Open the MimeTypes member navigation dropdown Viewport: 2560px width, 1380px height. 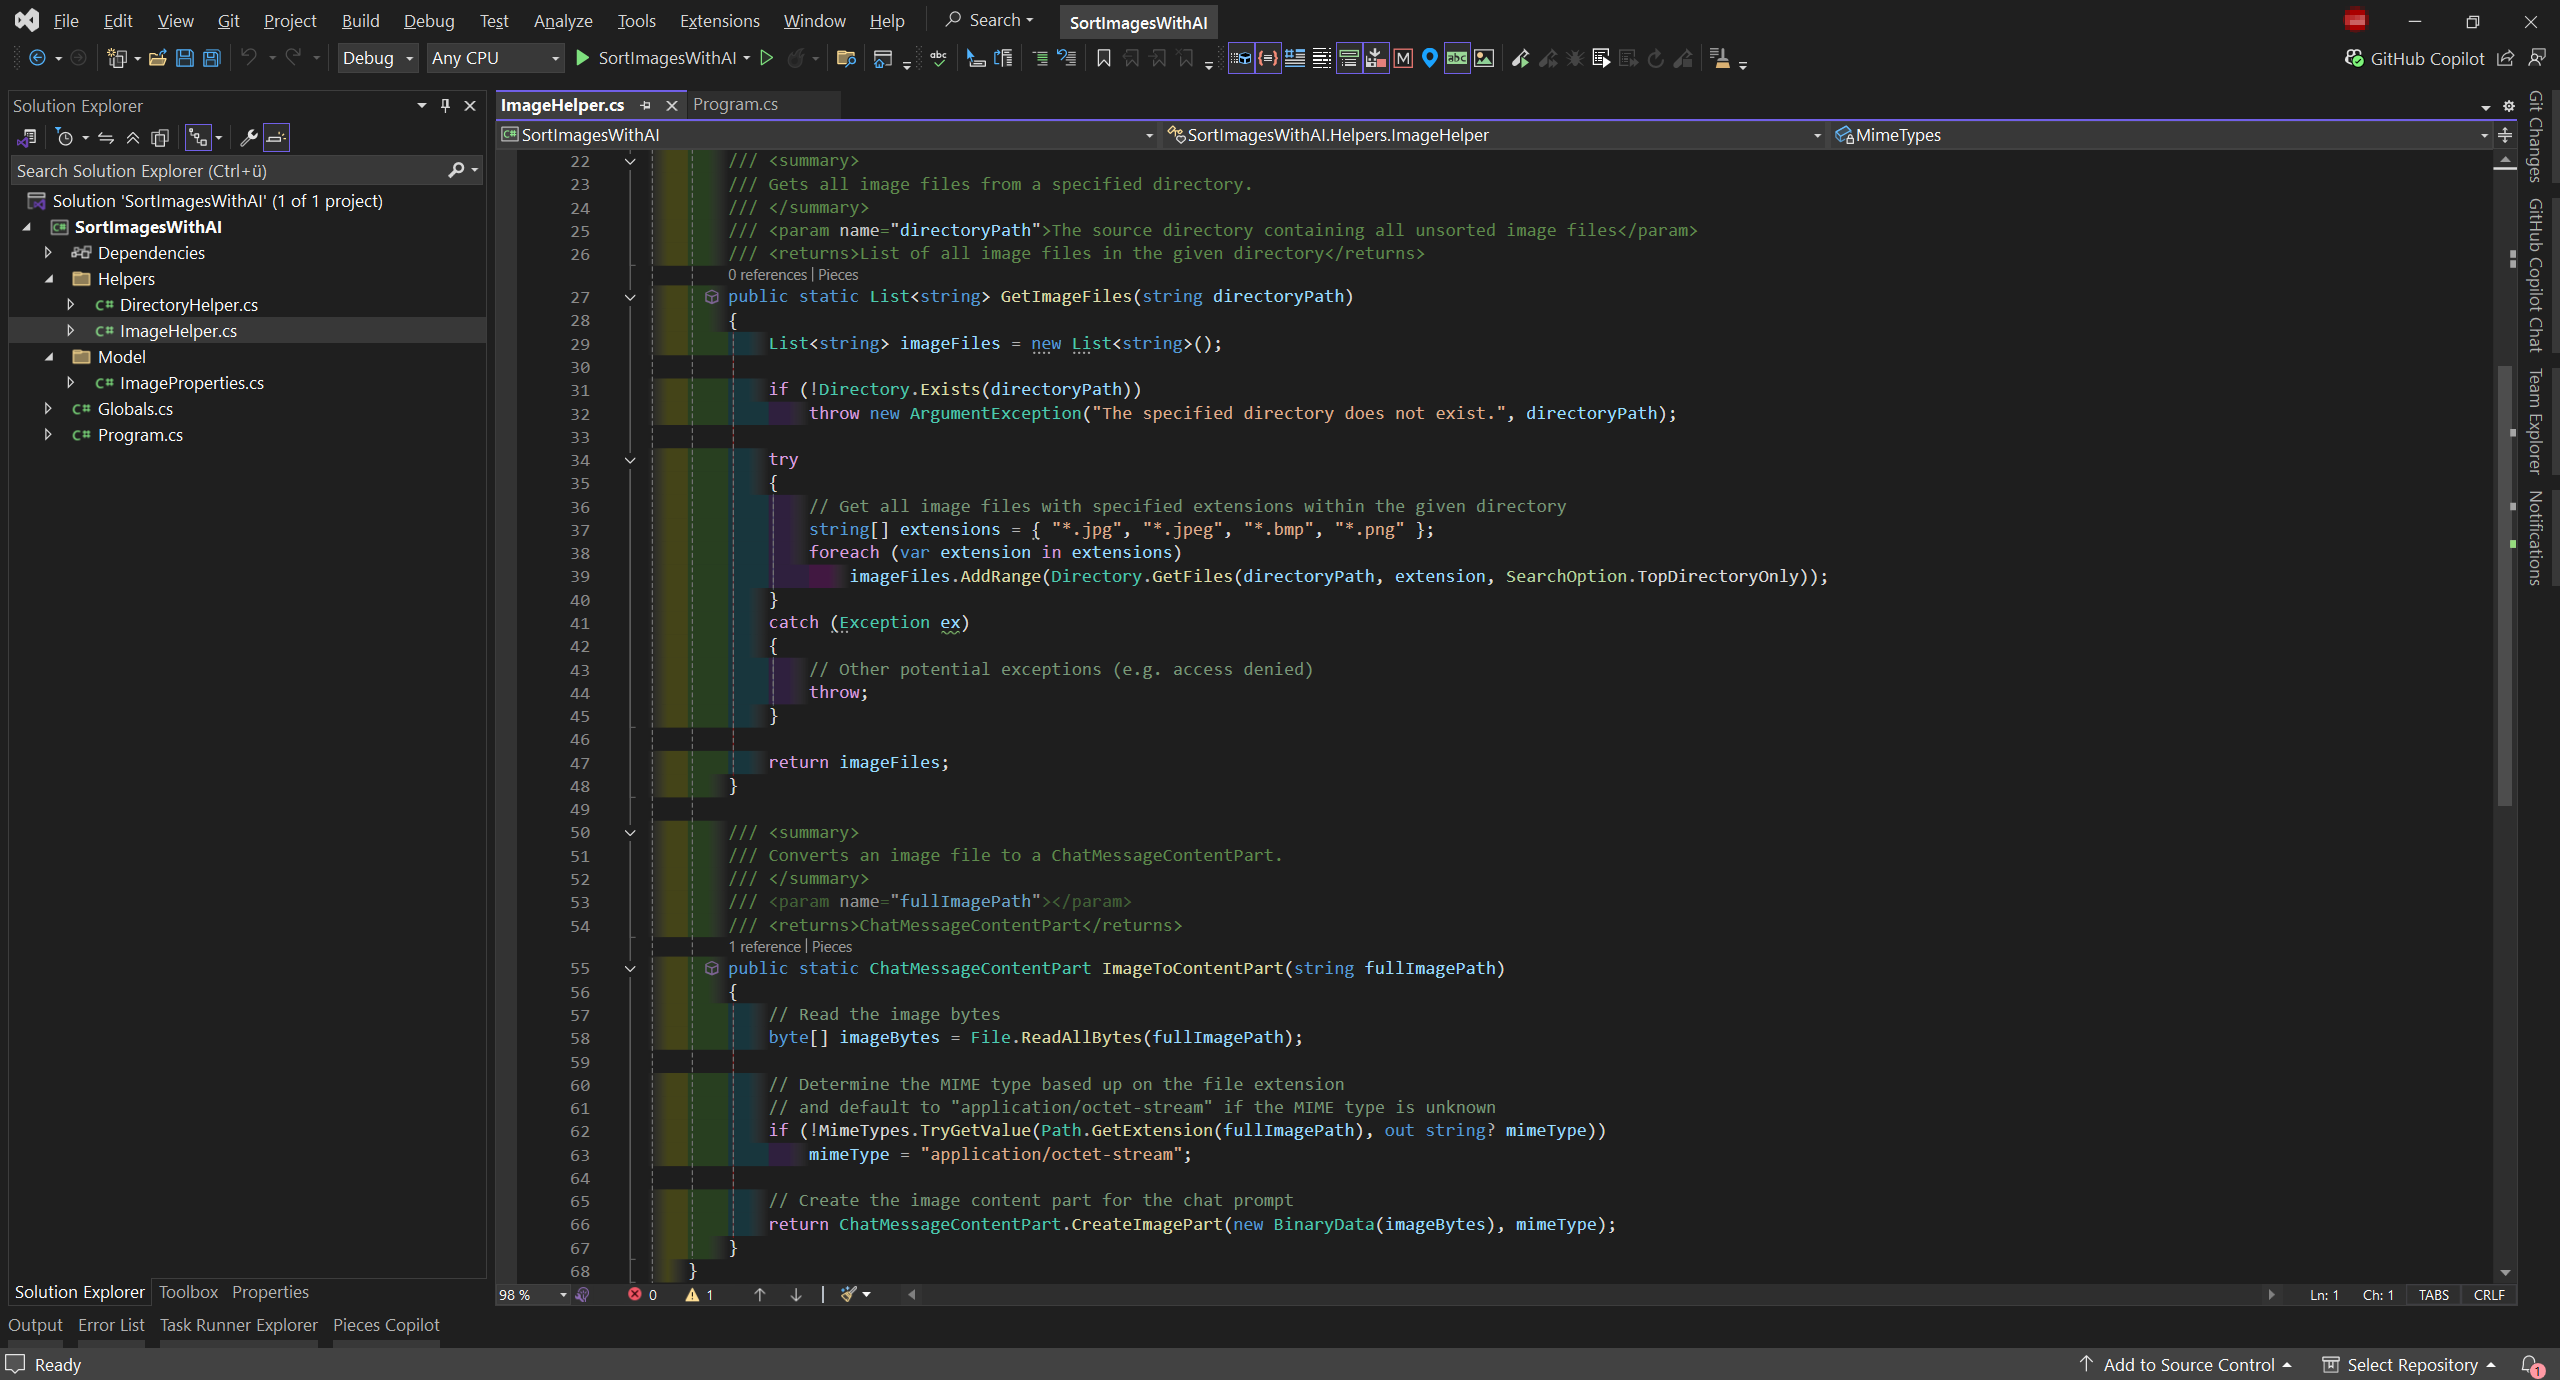tap(2163, 135)
